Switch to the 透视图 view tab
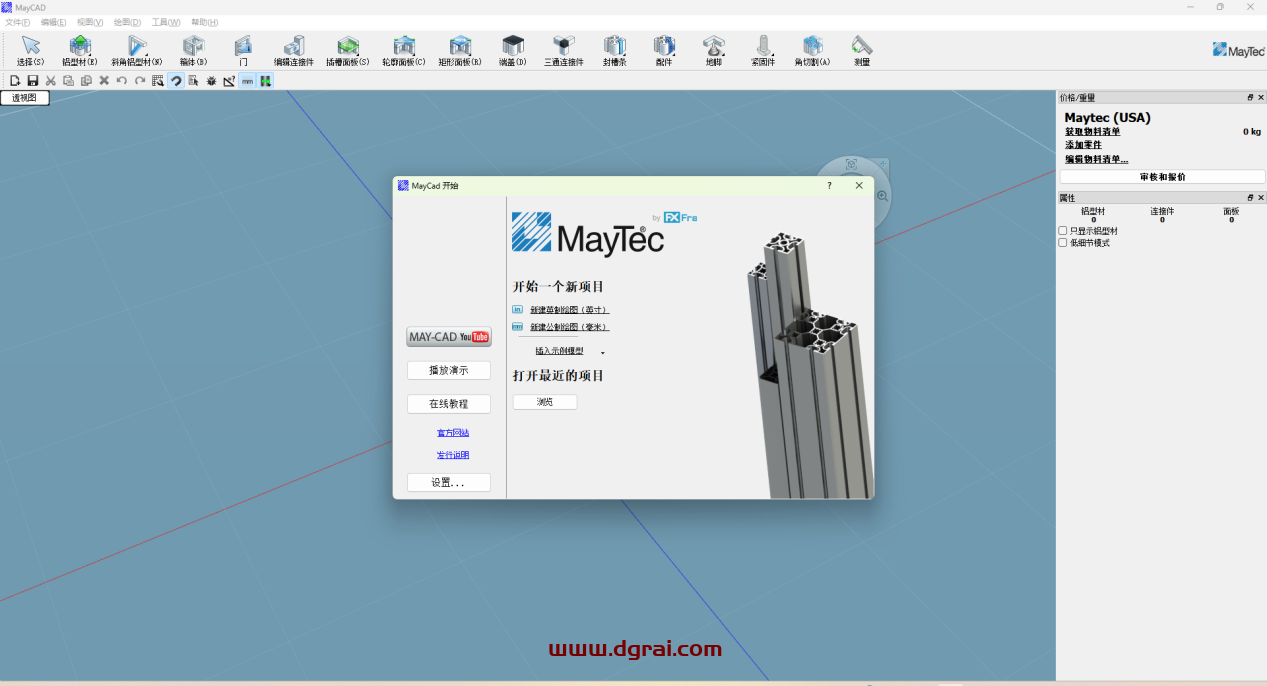The height and width of the screenshot is (686, 1267). tap(25, 98)
